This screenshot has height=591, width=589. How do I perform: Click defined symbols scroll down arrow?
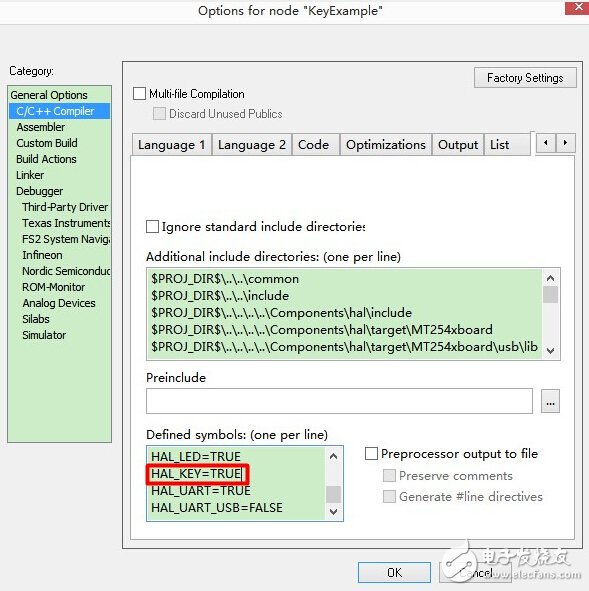333,511
